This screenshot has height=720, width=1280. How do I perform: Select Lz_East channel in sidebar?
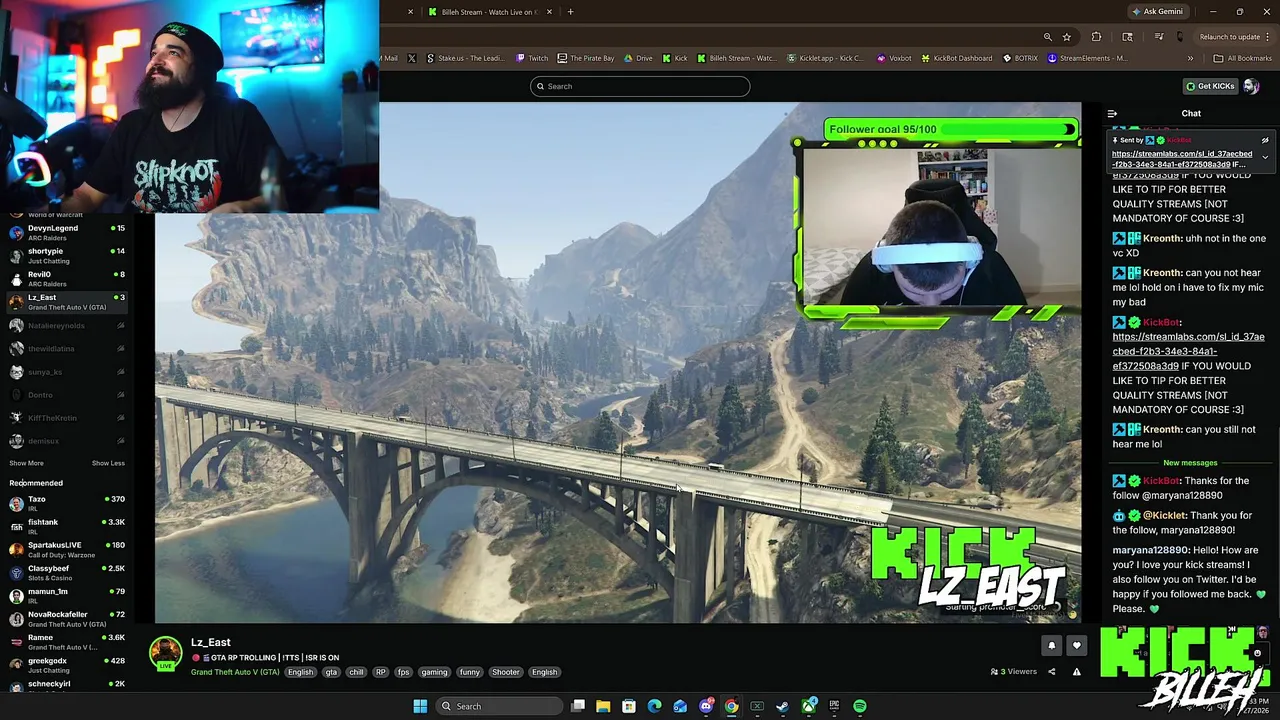point(68,302)
